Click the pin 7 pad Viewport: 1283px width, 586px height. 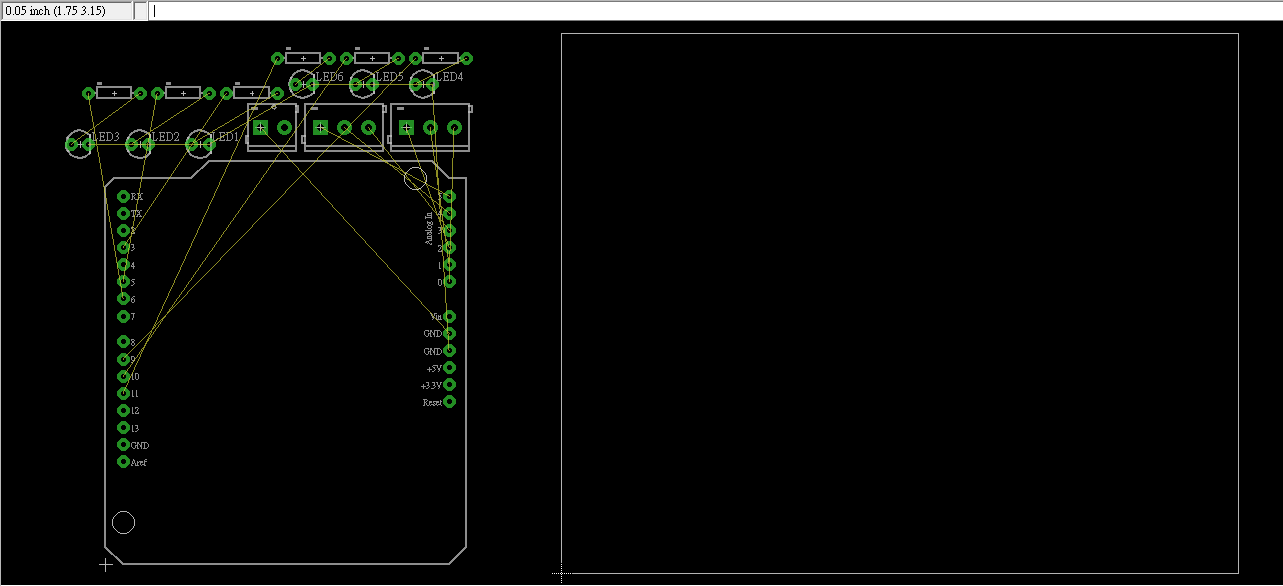(124, 316)
